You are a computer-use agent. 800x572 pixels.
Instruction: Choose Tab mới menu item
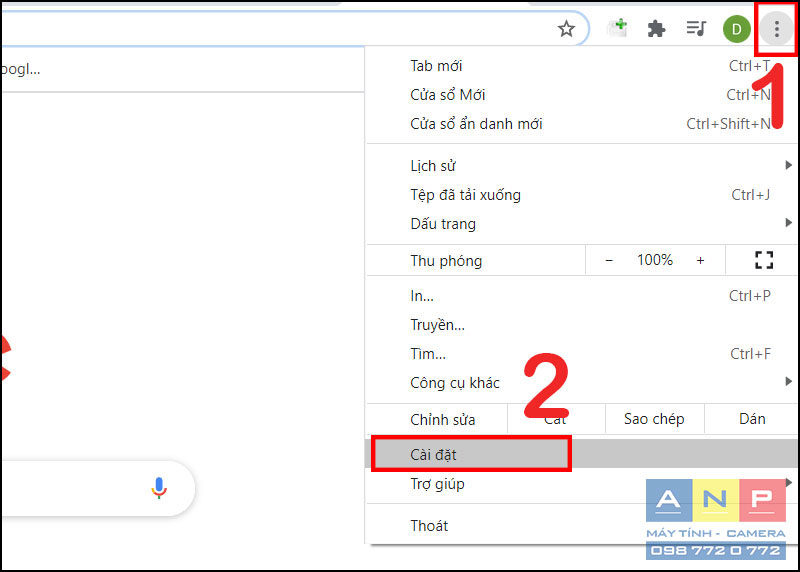click(581, 66)
